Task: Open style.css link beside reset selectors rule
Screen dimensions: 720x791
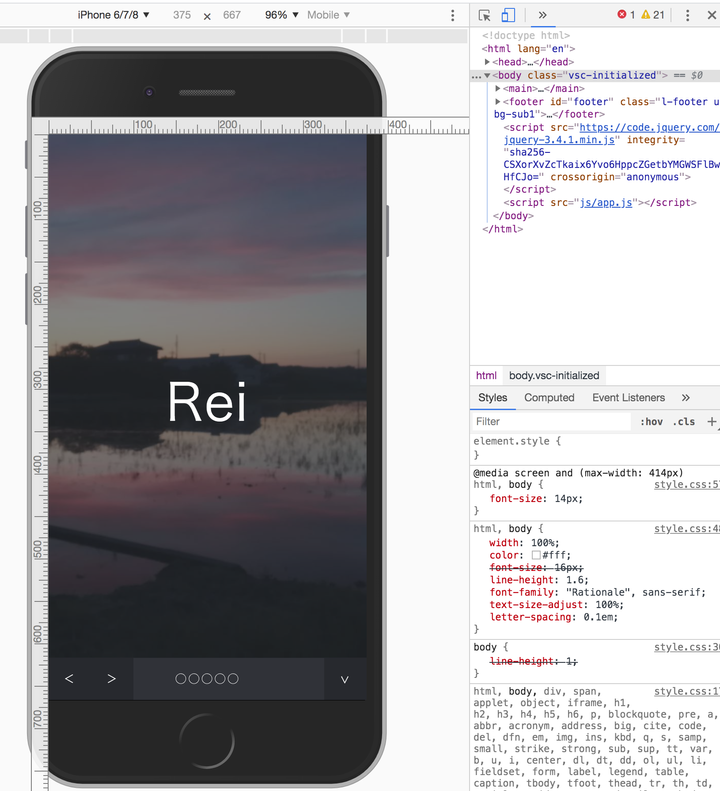Action: (x=687, y=692)
